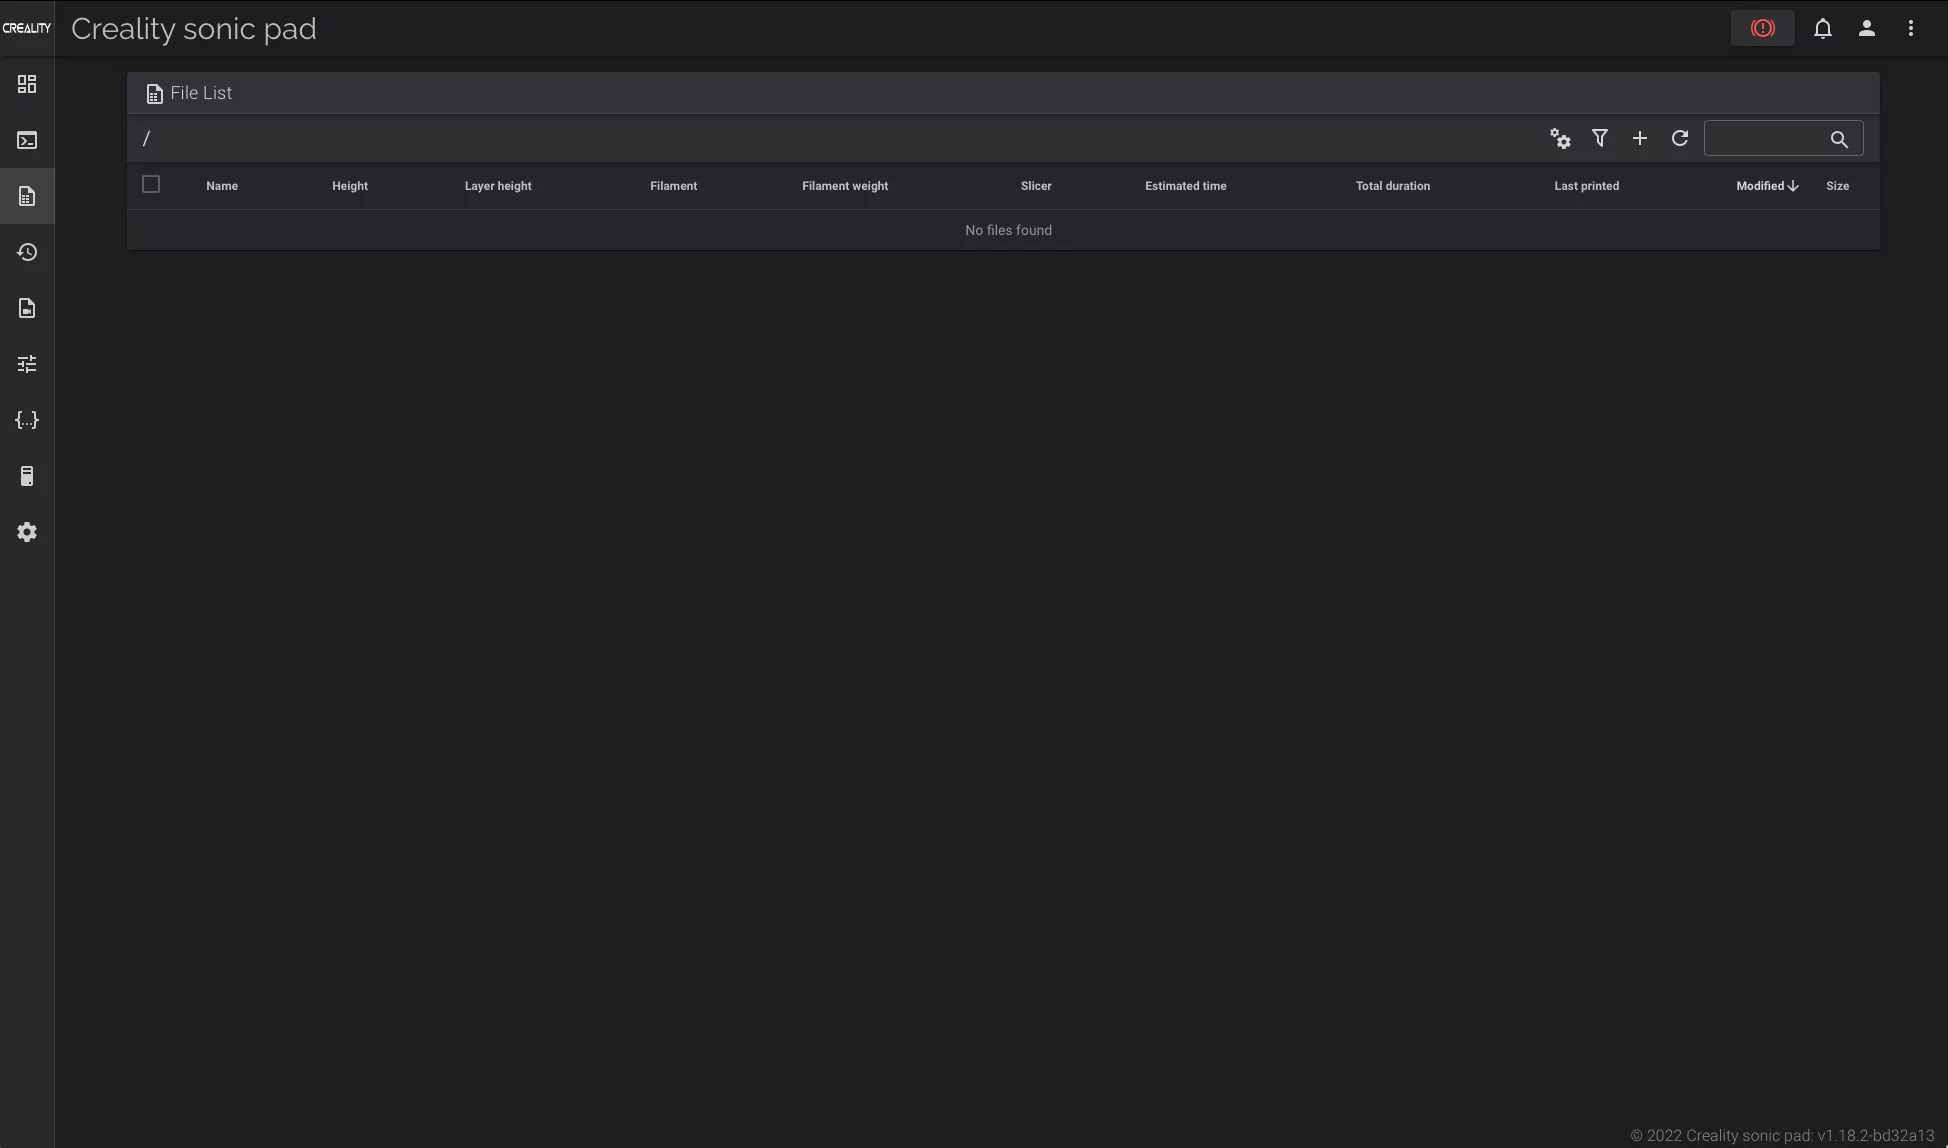The width and height of the screenshot is (1948, 1148).
Task: Click the Creality sonic pad title
Action: click(194, 29)
